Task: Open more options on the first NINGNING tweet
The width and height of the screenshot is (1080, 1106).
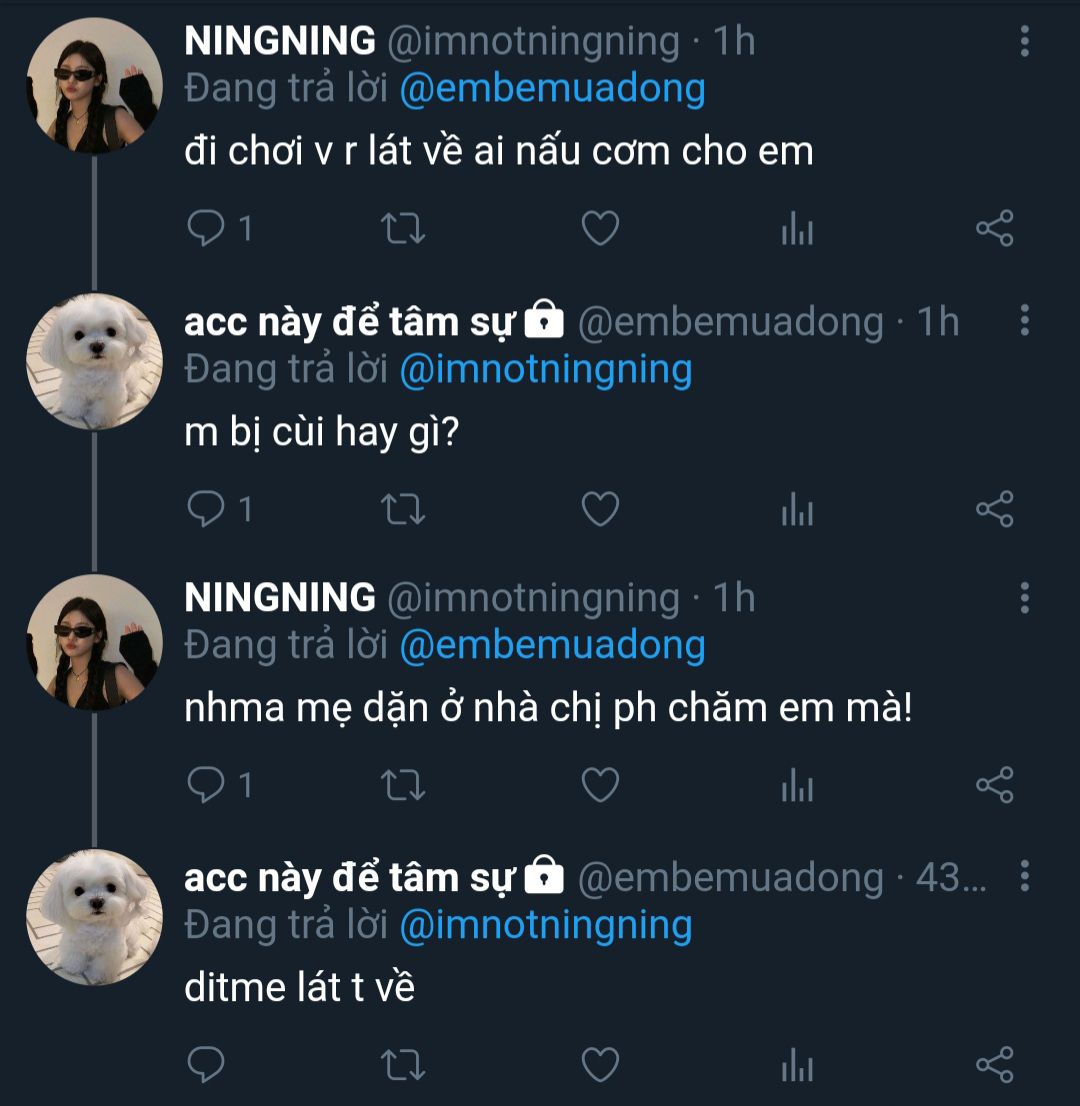Action: point(1024,41)
